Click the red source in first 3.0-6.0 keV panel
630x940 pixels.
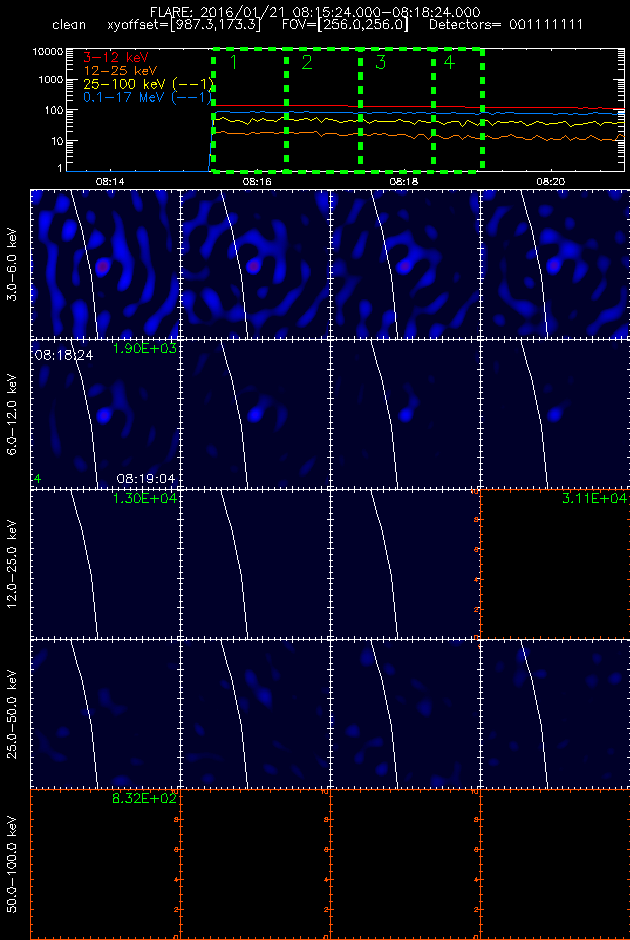[x=103, y=265]
